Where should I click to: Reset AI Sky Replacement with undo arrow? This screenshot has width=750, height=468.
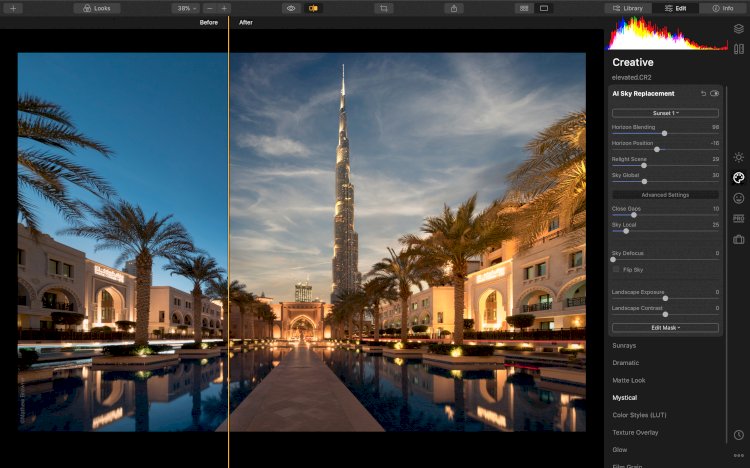[x=703, y=94]
